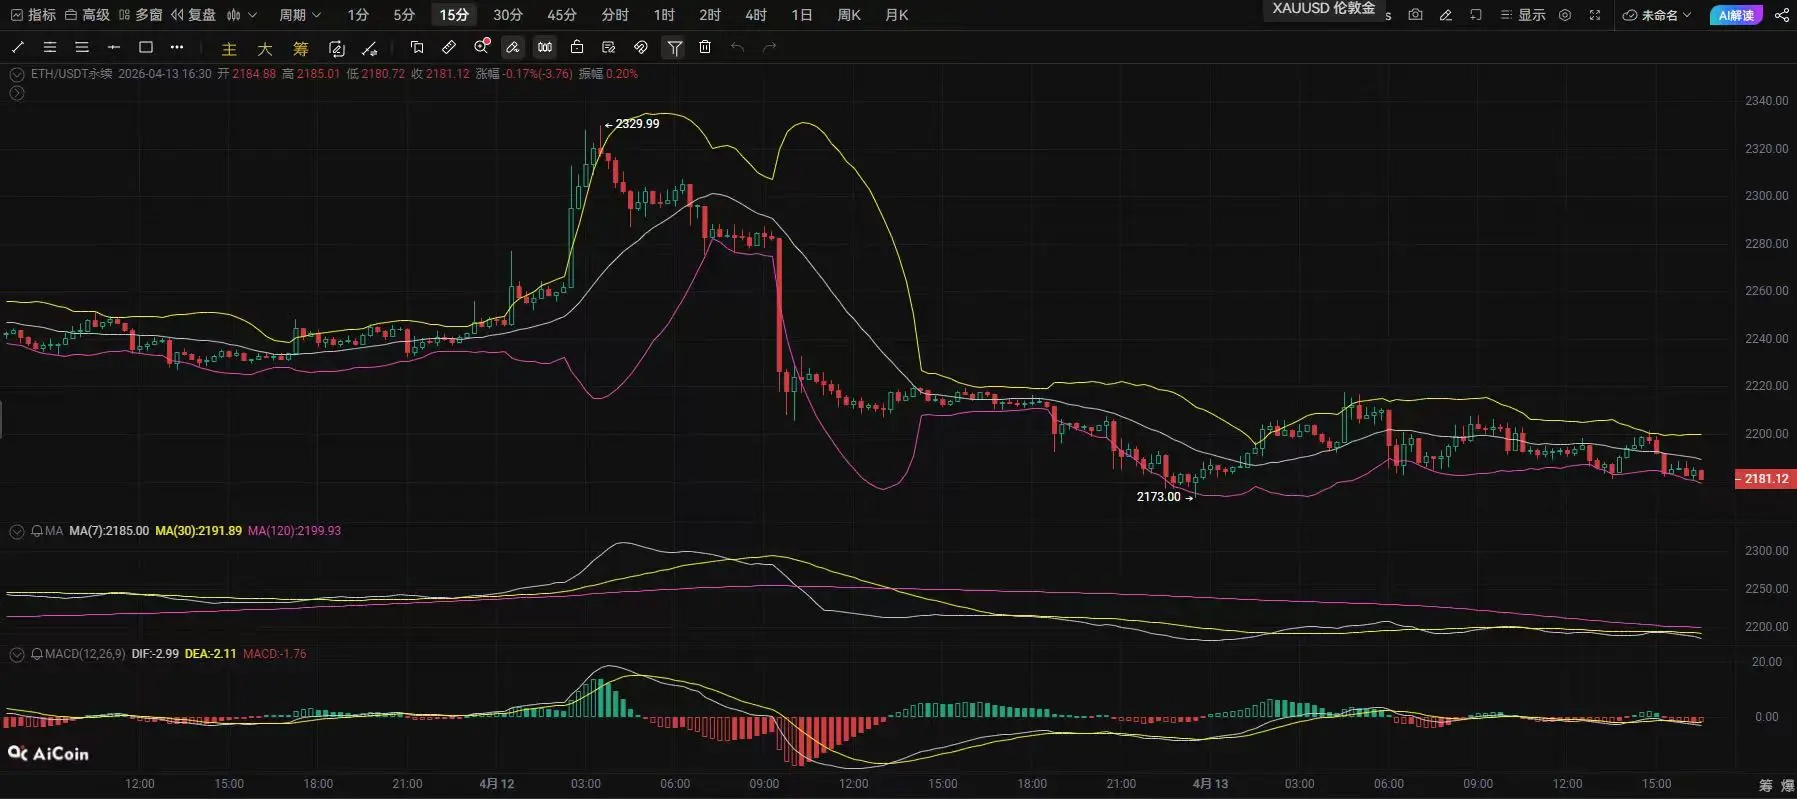Viewport: 1797px width, 799px height.
Task: Switch to the 周K weekly timeframe
Action: click(x=849, y=15)
